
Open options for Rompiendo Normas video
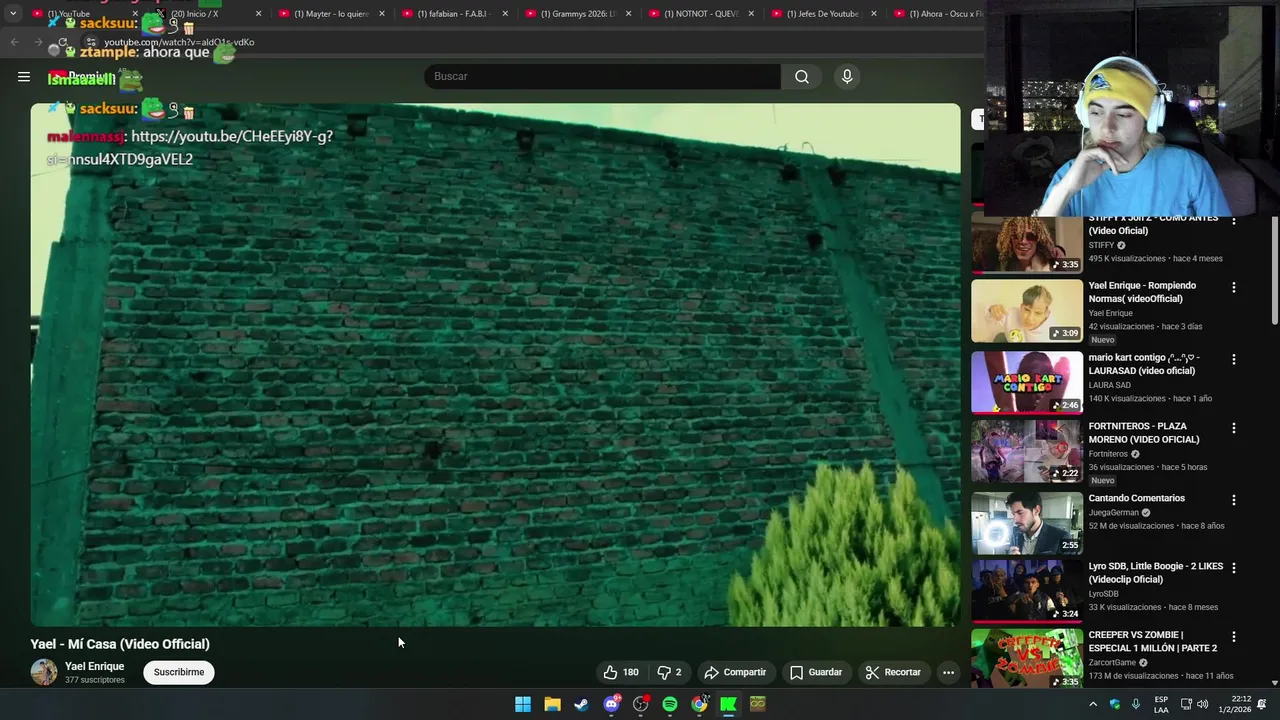click(1233, 287)
